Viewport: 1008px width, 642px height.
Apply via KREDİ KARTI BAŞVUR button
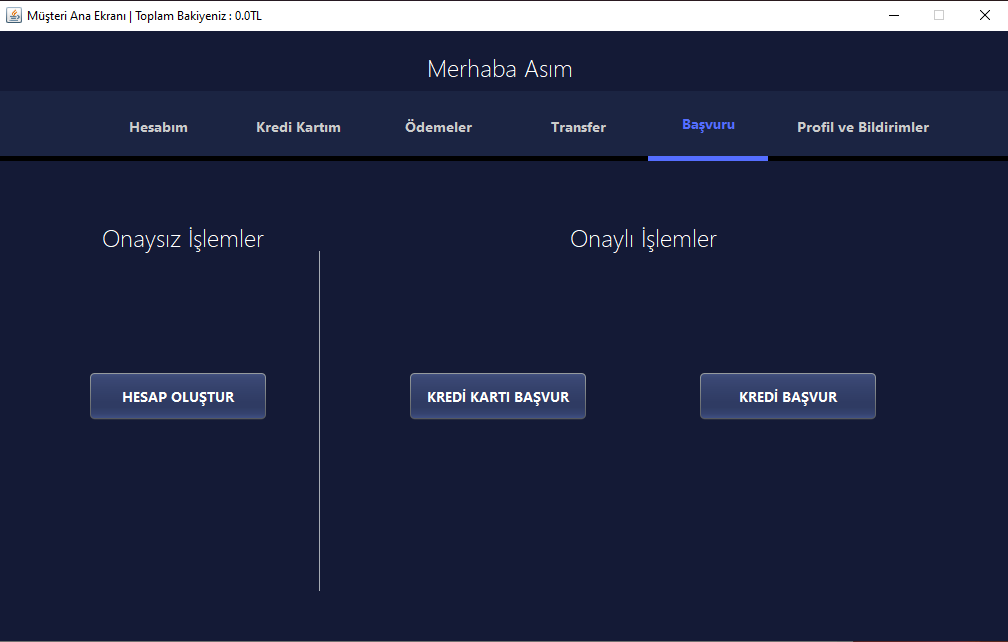point(498,397)
